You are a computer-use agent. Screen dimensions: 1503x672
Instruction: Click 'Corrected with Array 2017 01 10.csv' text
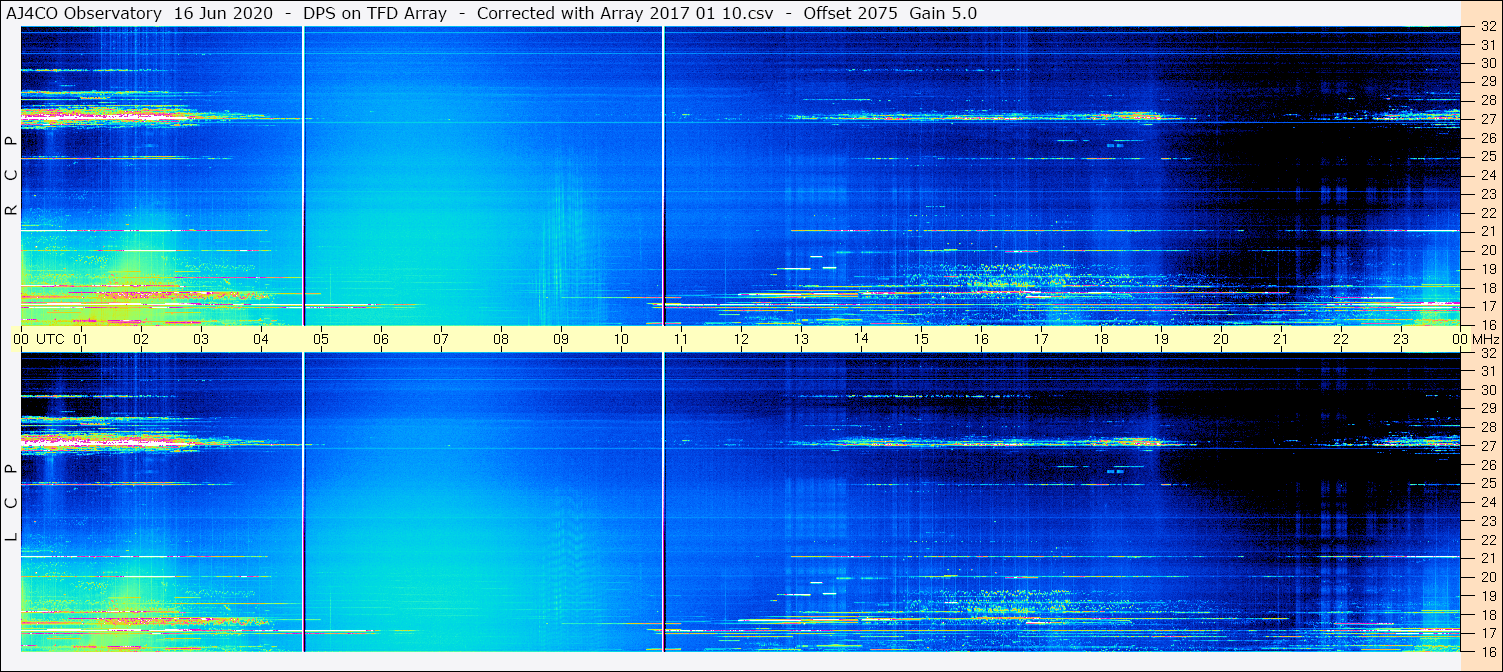[625, 13]
